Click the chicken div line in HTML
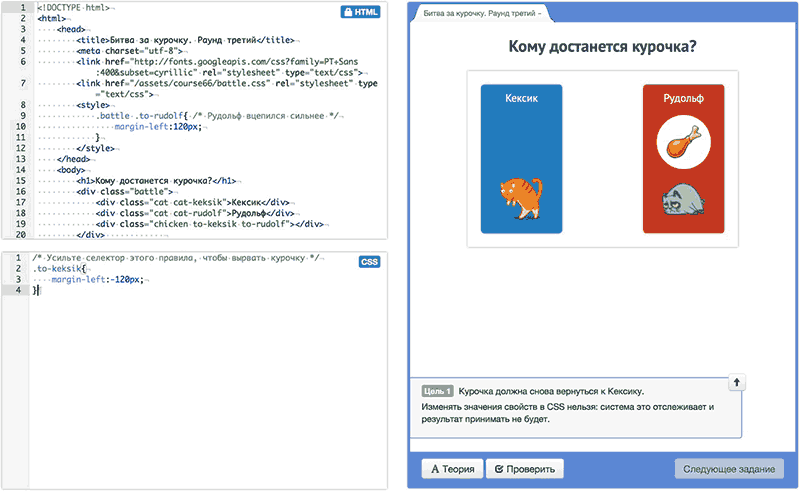800x491 pixels. [210, 224]
